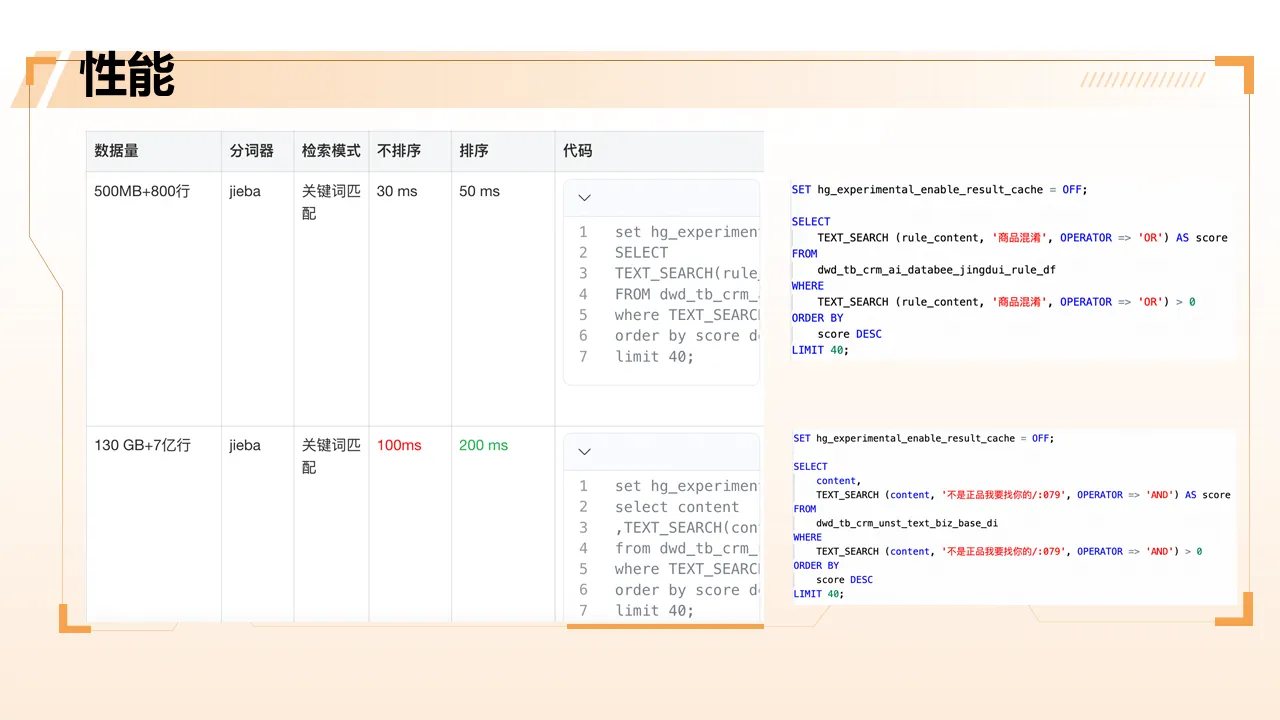Click the slide title 性能
Screen dimensions: 1280x720
tap(127, 74)
